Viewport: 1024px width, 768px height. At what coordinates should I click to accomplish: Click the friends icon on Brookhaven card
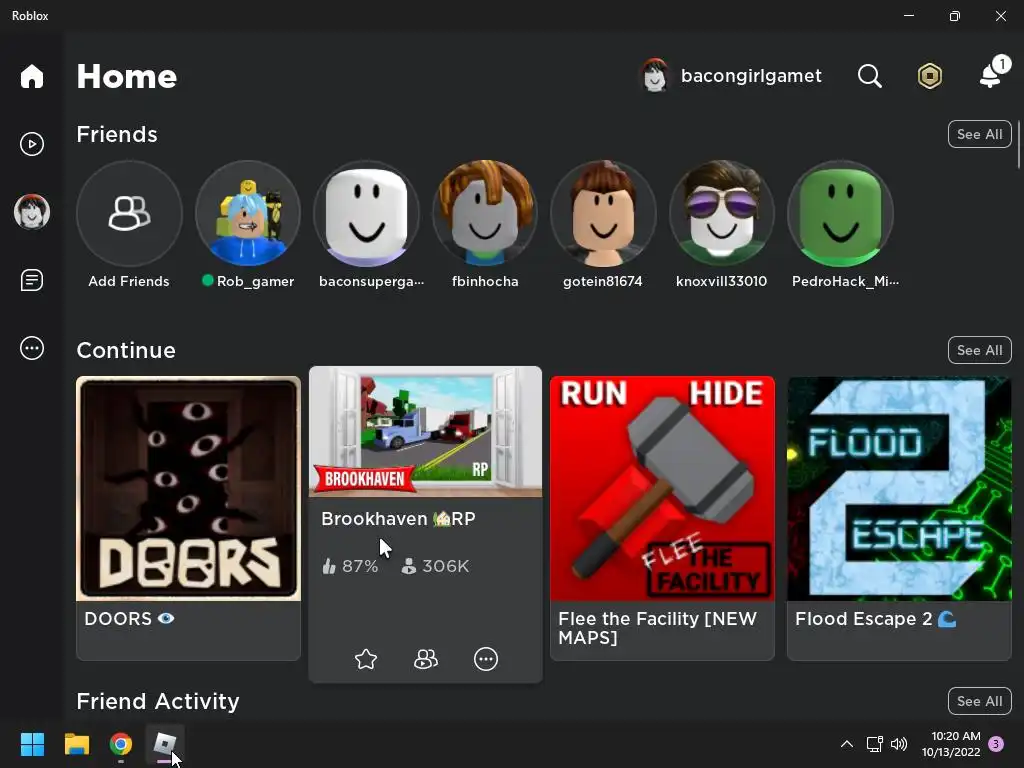point(426,659)
